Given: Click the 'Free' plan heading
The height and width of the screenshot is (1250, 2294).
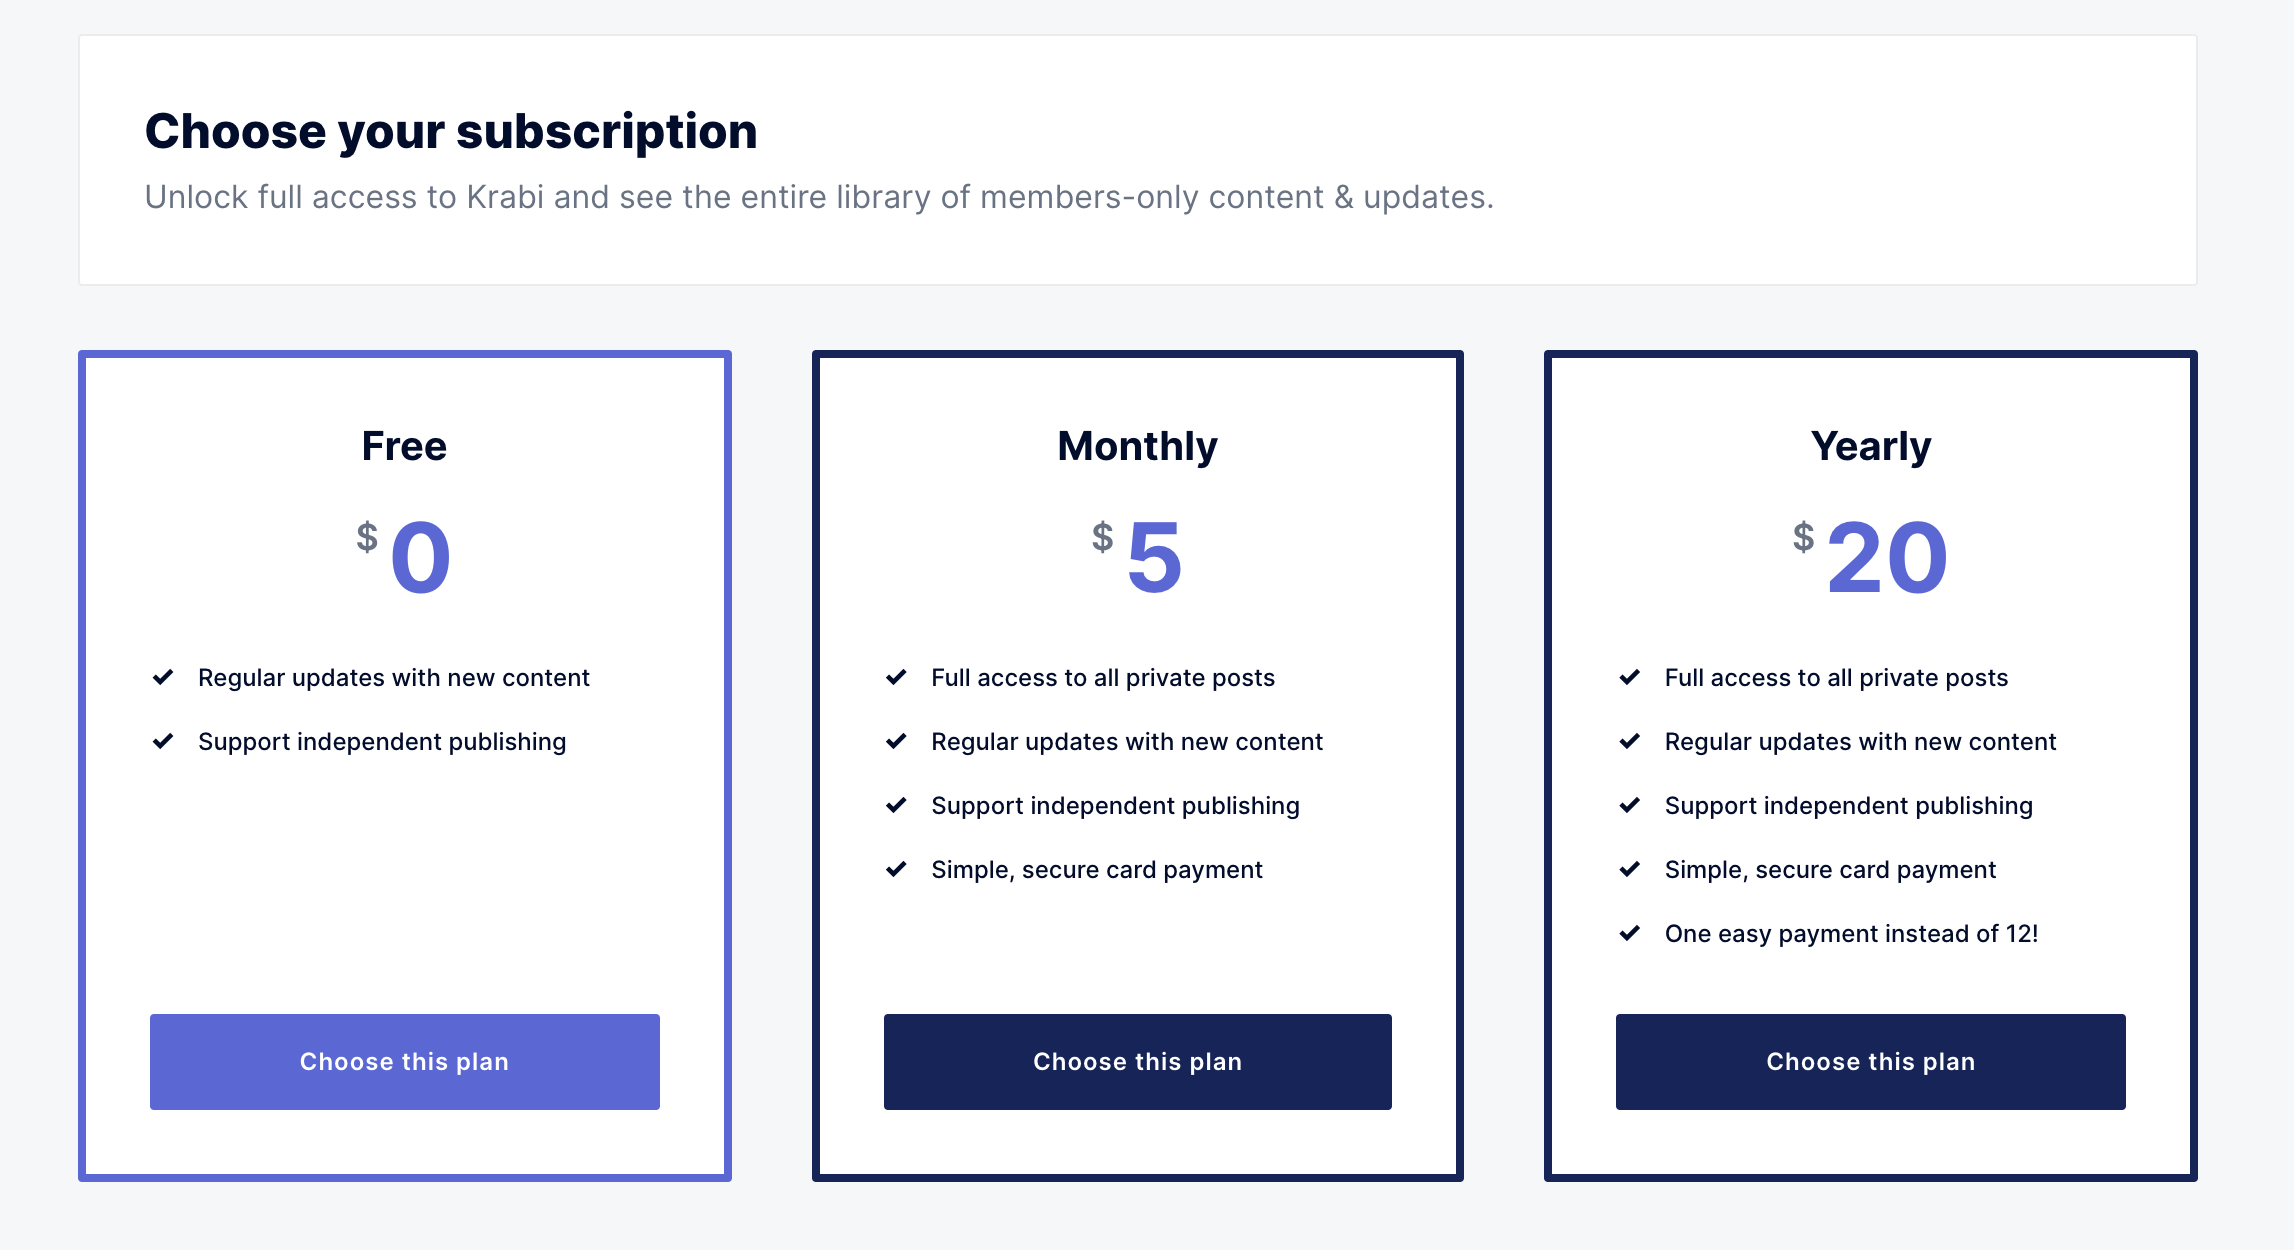Looking at the screenshot, I should 404,447.
